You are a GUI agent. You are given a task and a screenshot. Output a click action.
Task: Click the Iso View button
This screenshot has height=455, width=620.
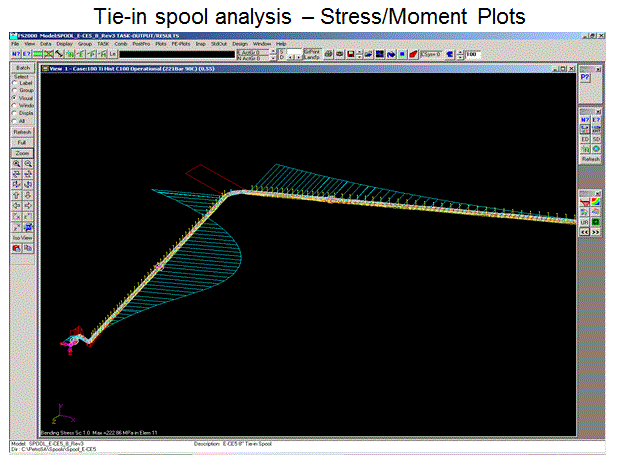tap(21, 236)
